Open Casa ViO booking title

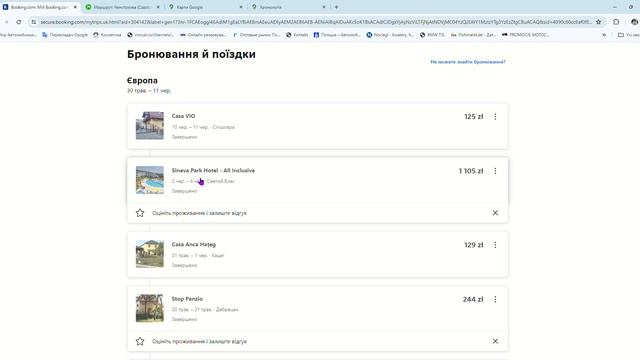pos(183,116)
